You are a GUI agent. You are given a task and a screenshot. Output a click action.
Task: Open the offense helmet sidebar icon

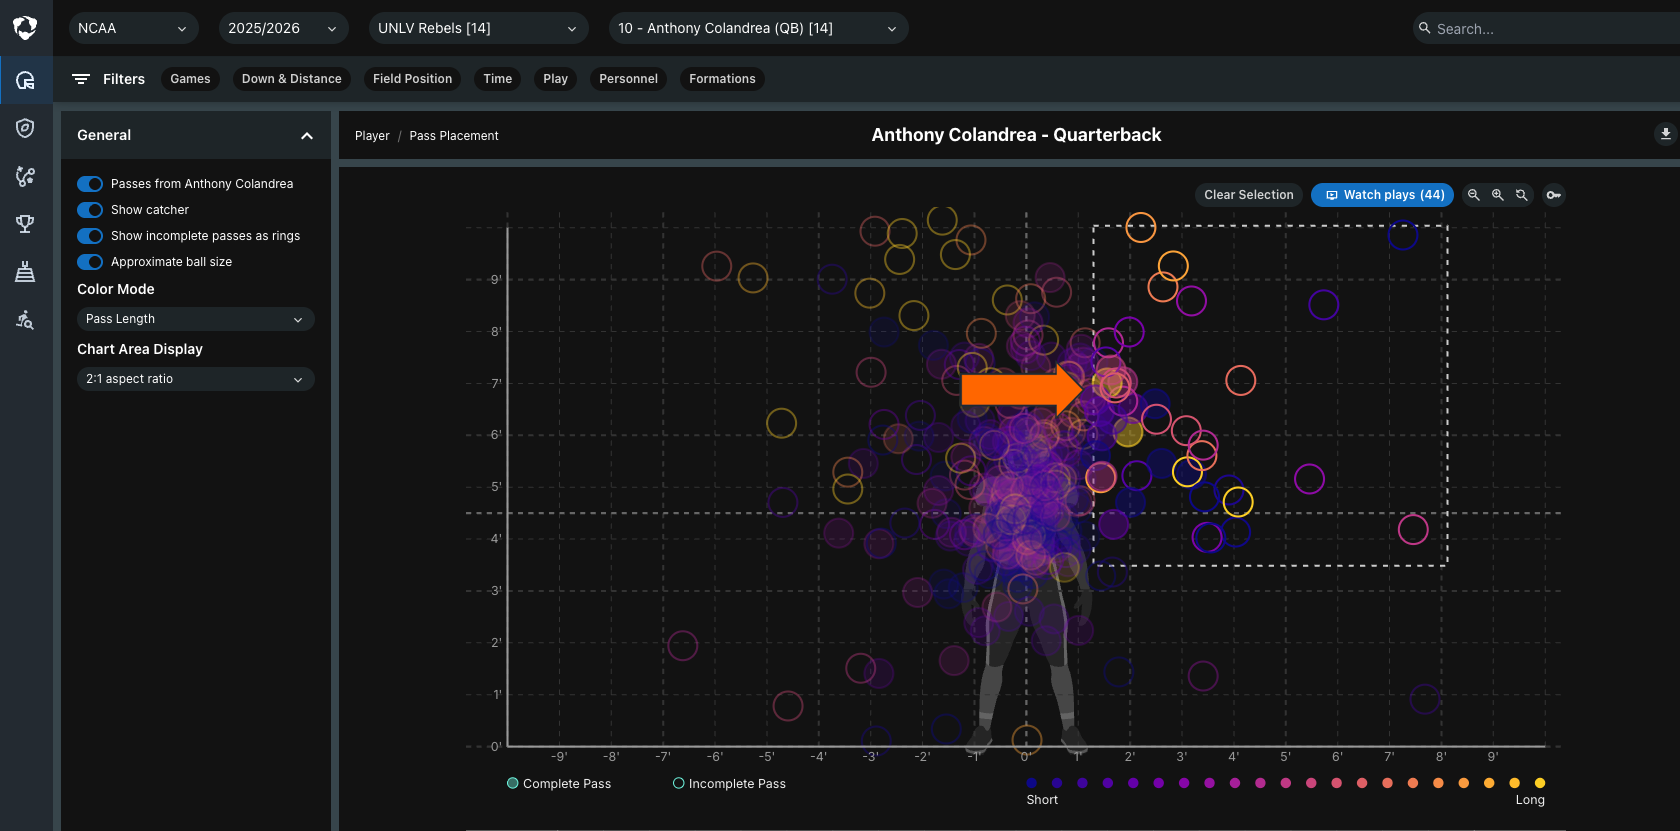[x=26, y=80]
